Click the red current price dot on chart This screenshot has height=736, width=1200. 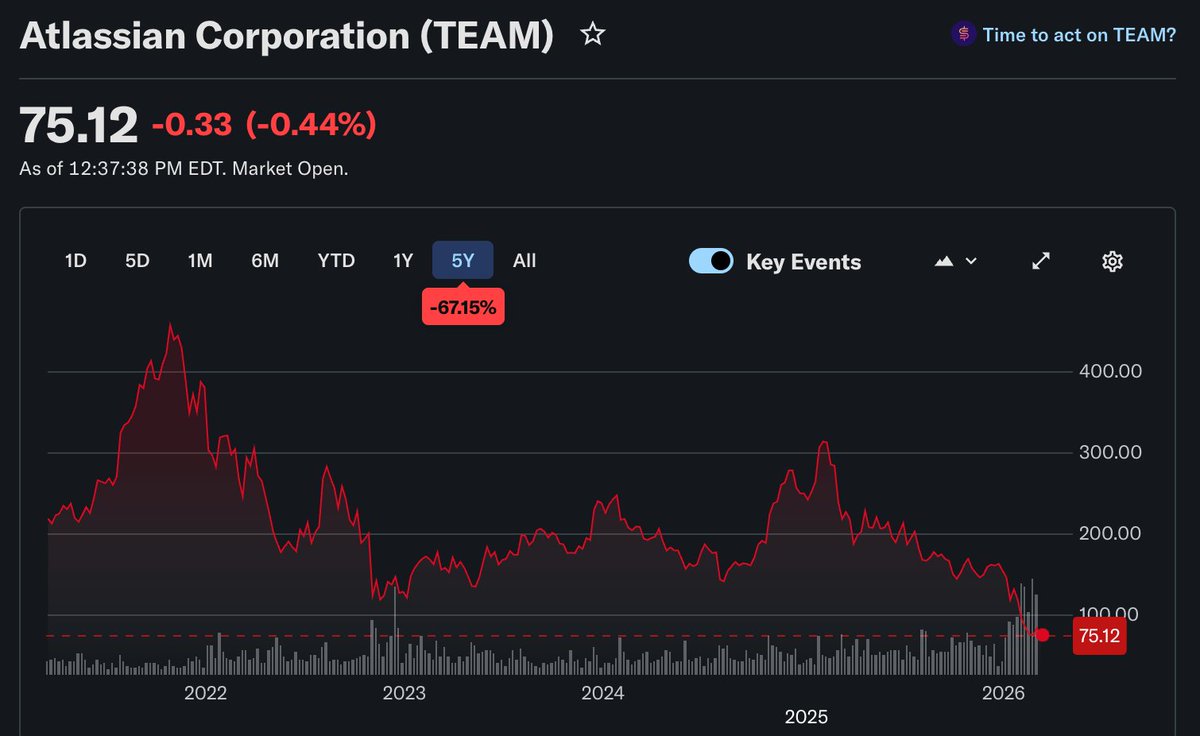click(x=1042, y=635)
